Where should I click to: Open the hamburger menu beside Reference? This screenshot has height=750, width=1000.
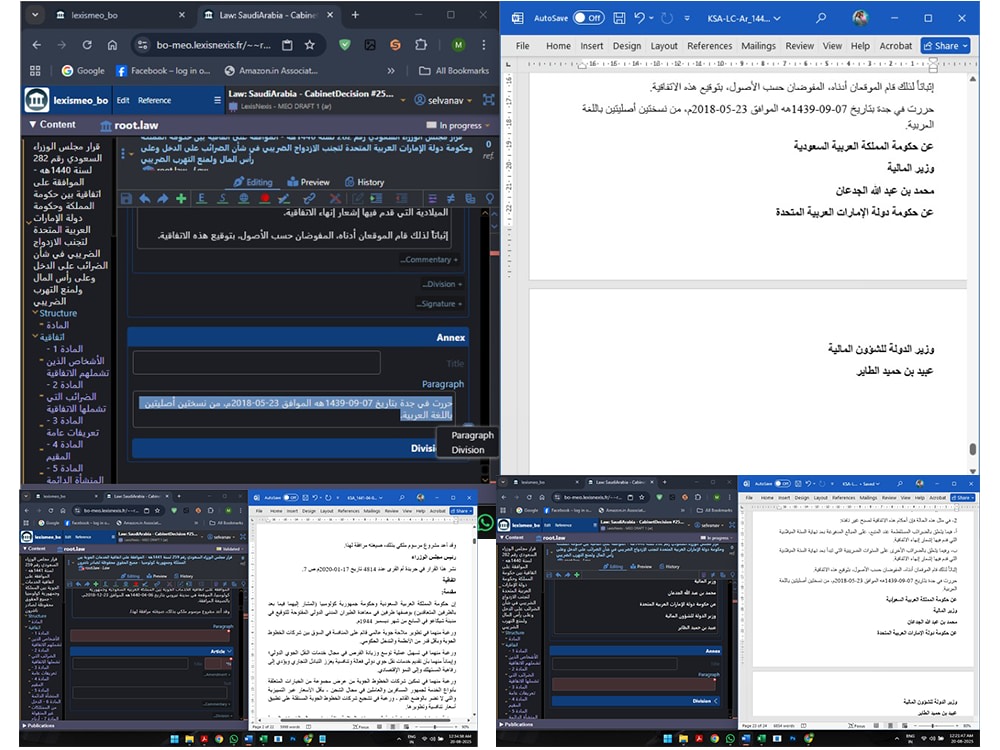217,100
